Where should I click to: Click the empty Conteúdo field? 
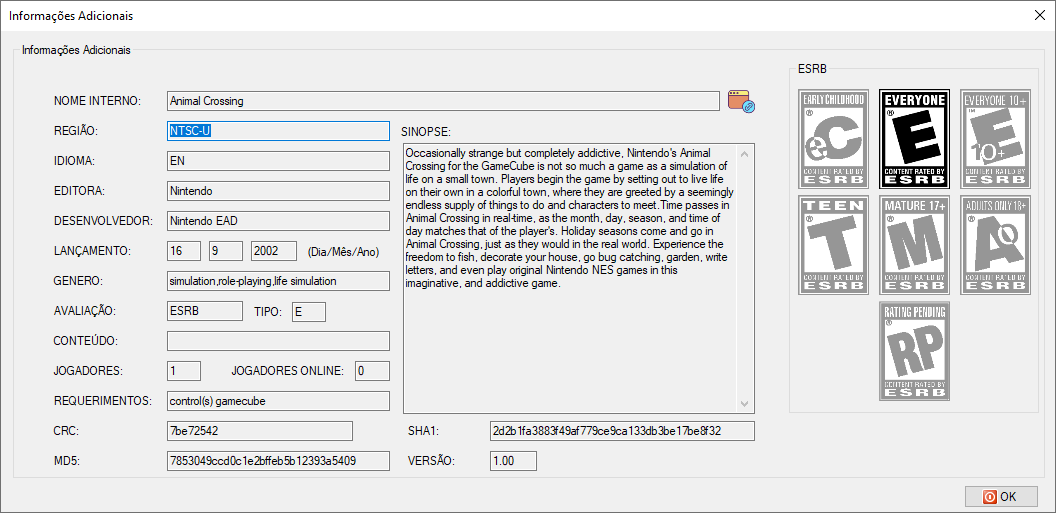pyautogui.click(x=278, y=341)
